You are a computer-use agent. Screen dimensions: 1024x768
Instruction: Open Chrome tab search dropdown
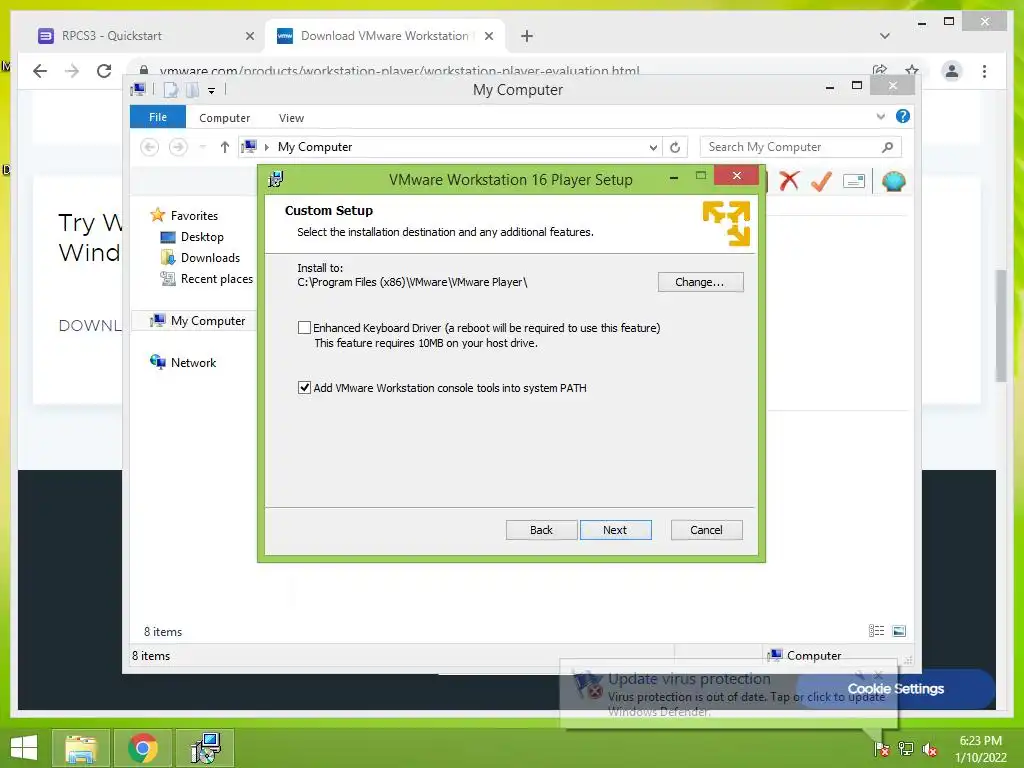point(885,36)
